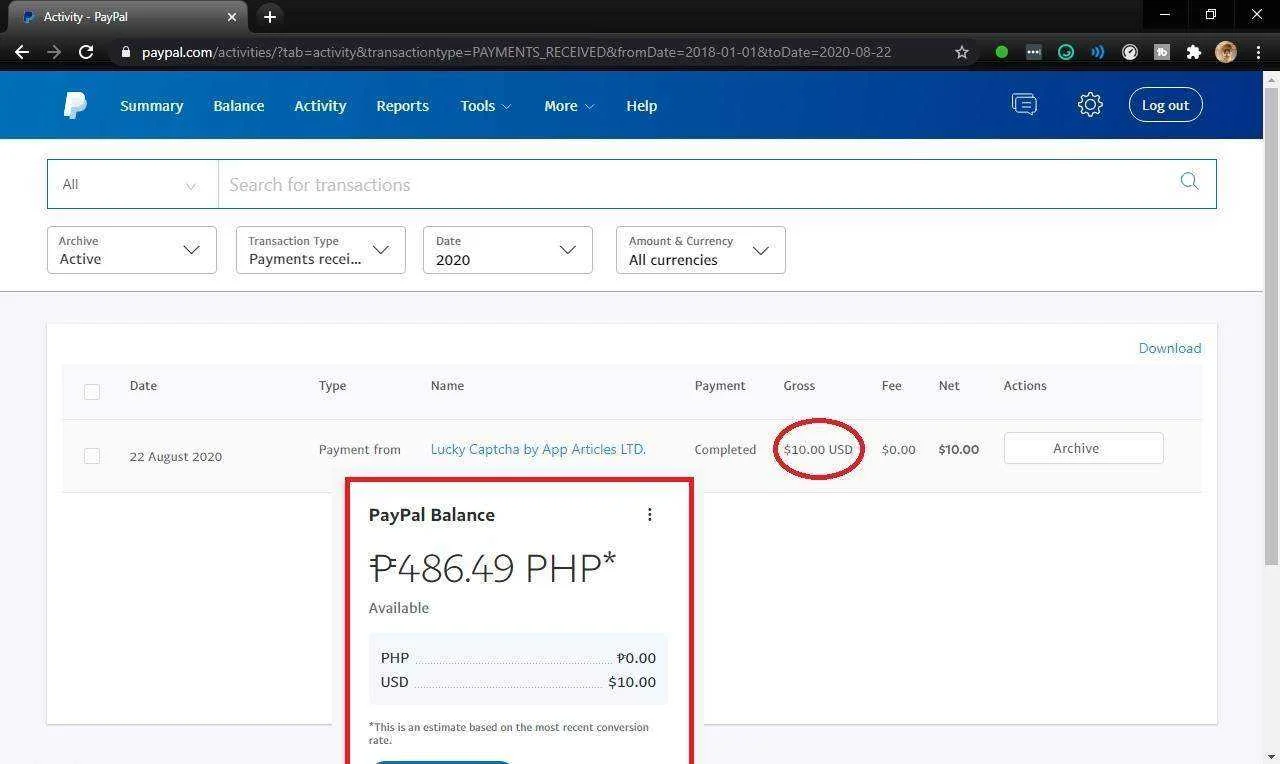
Task: Click the Name column header
Action: 447,385
